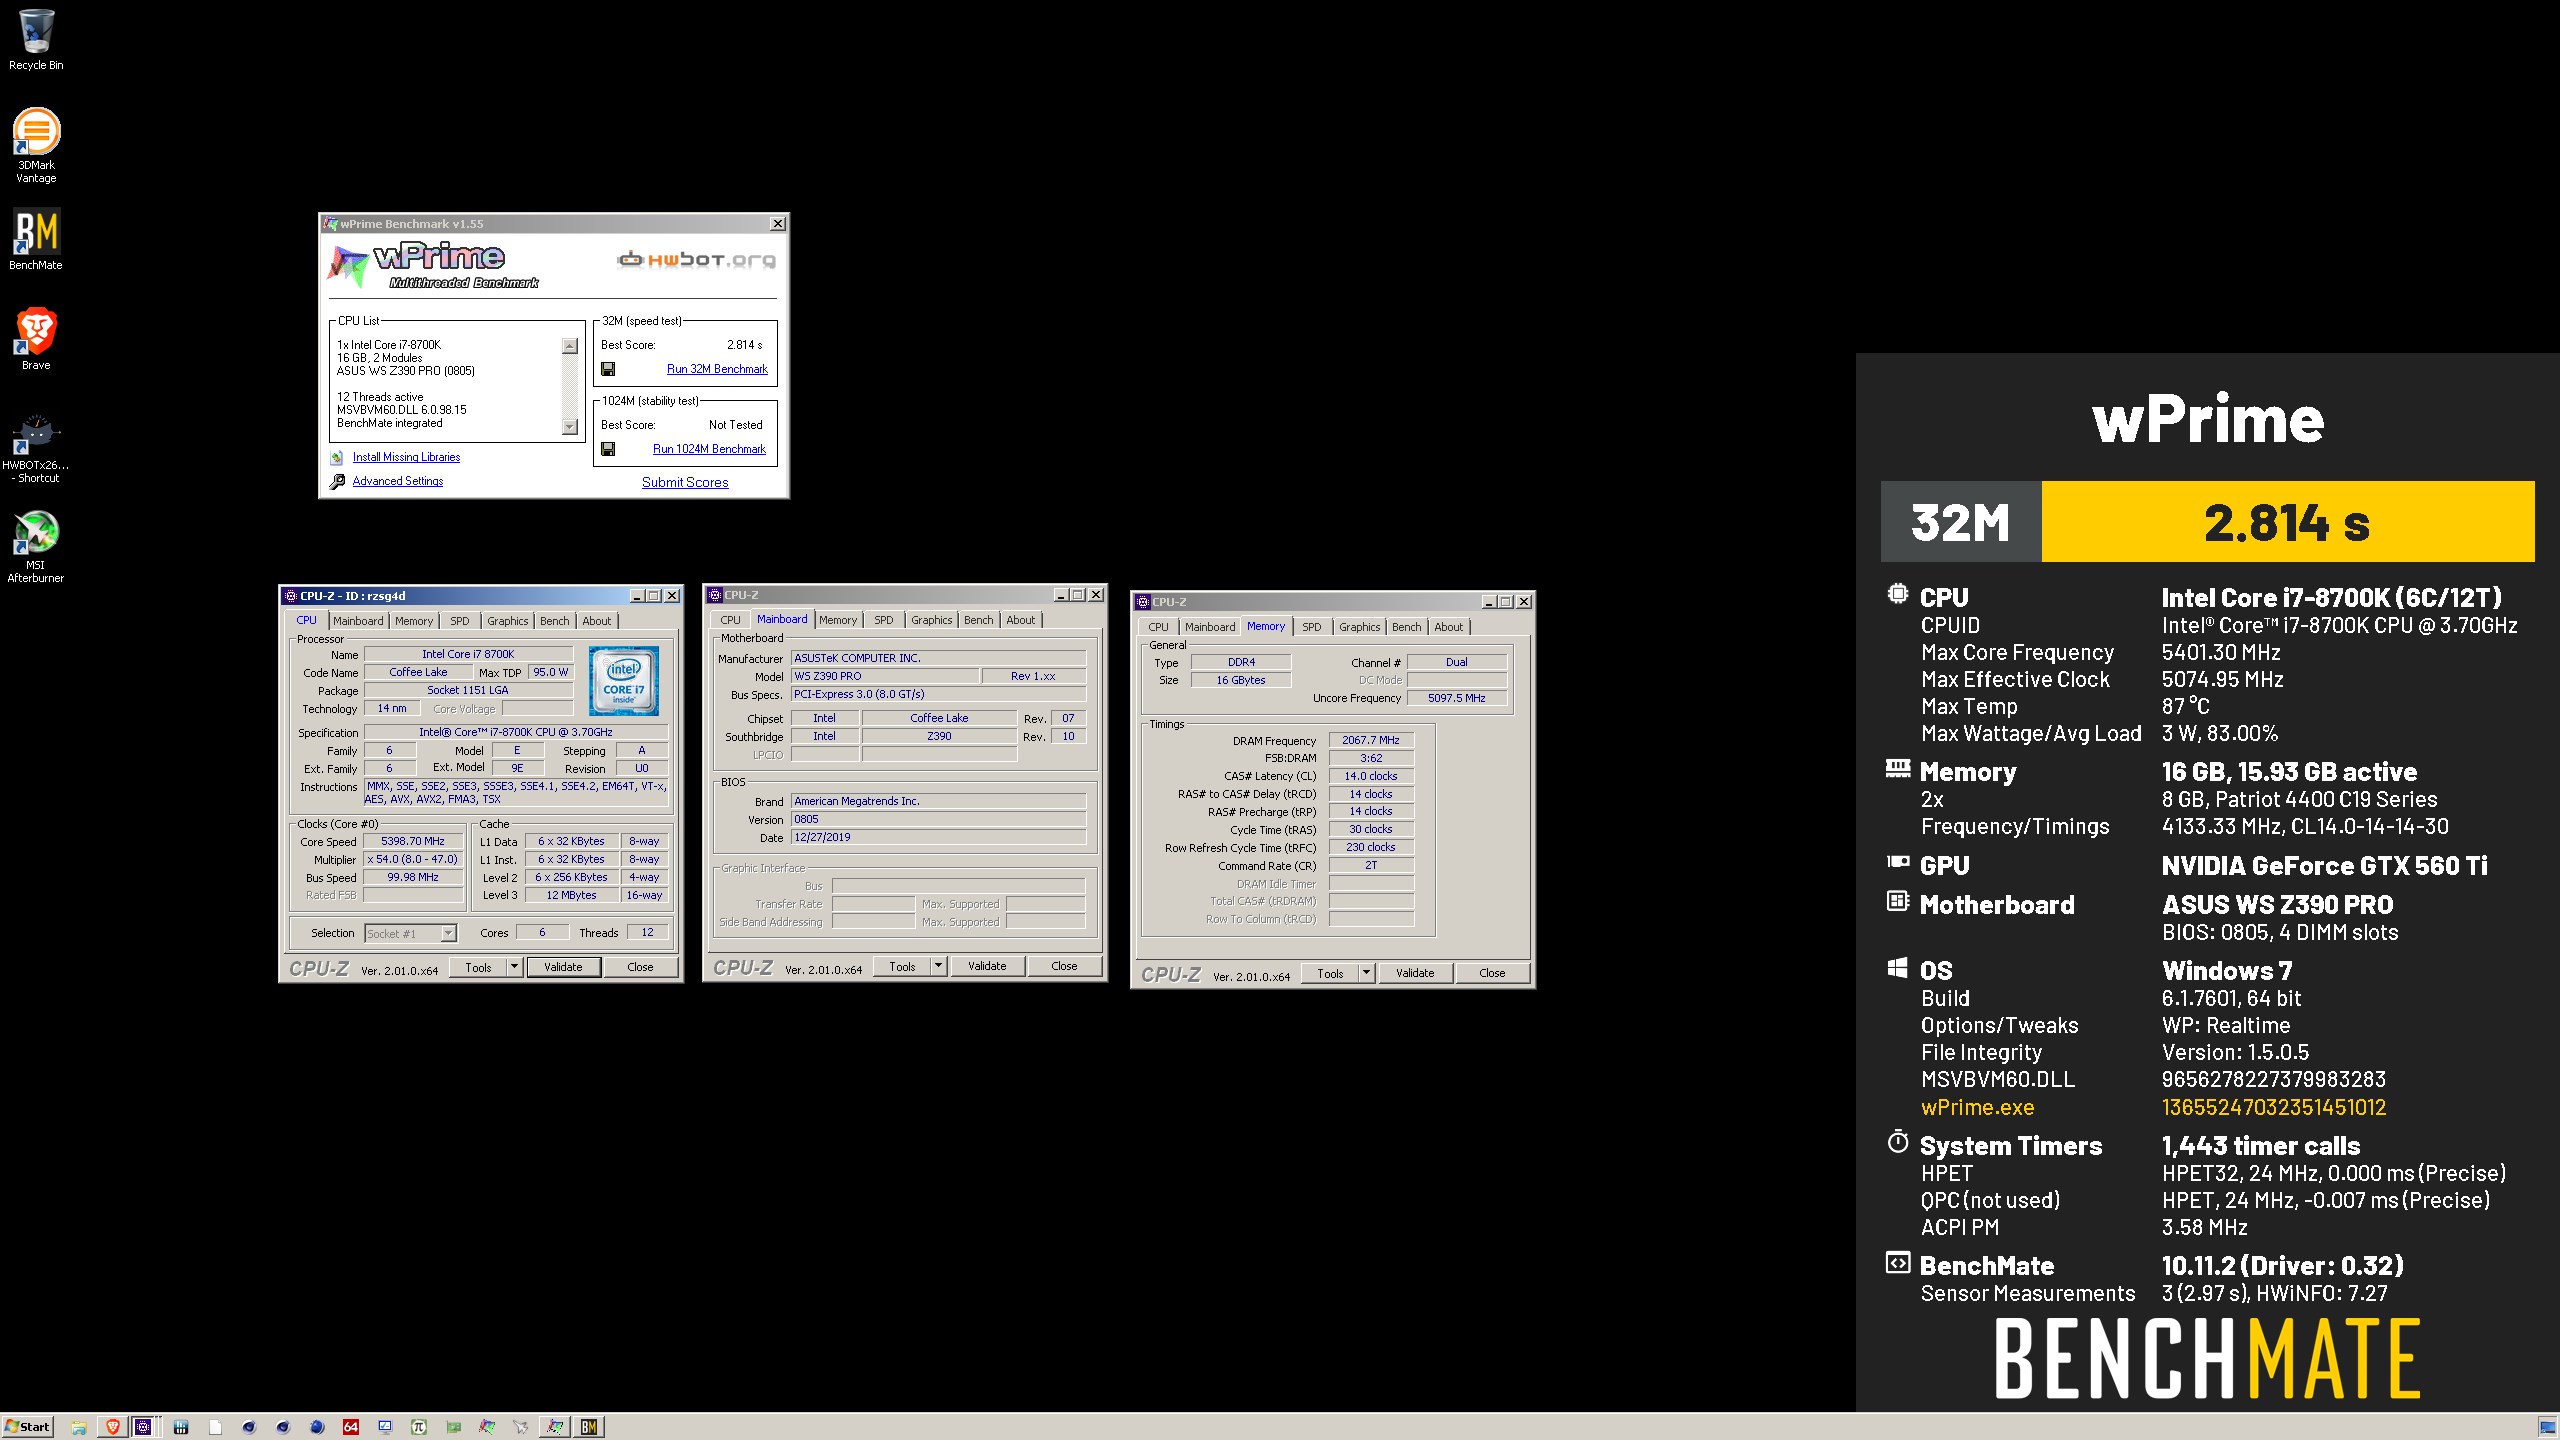Open Windows Explorer from the taskbar
The width and height of the screenshot is (2560, 1440).
coord(79,1427)
